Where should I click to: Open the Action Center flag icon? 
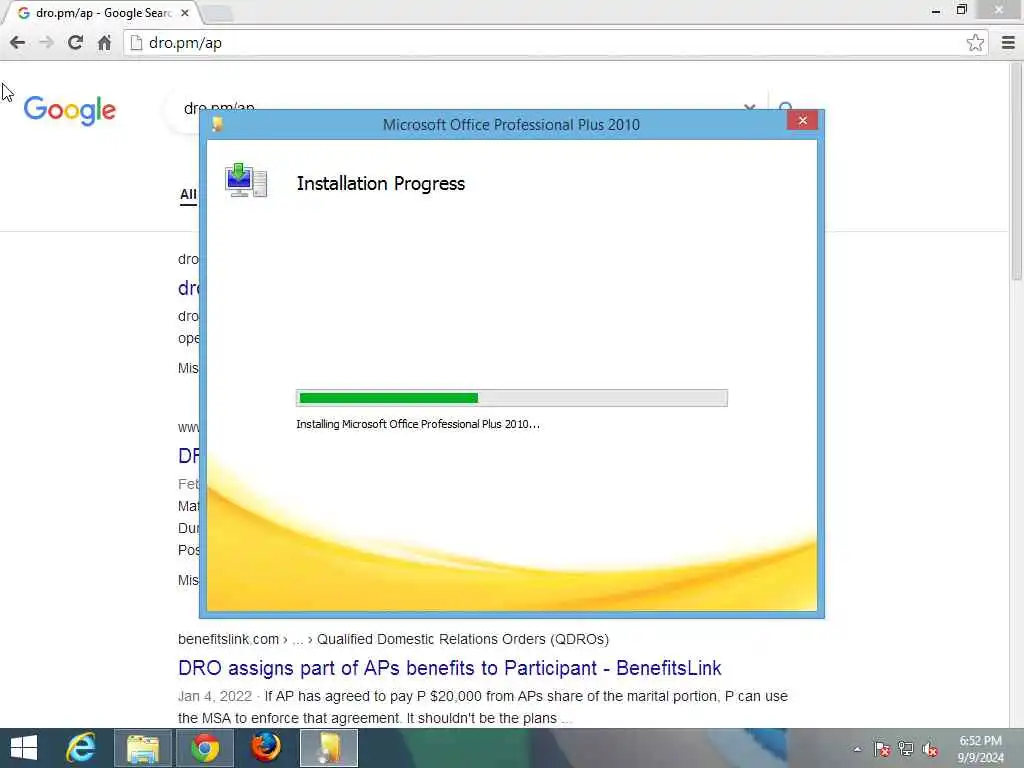[882, 749]
